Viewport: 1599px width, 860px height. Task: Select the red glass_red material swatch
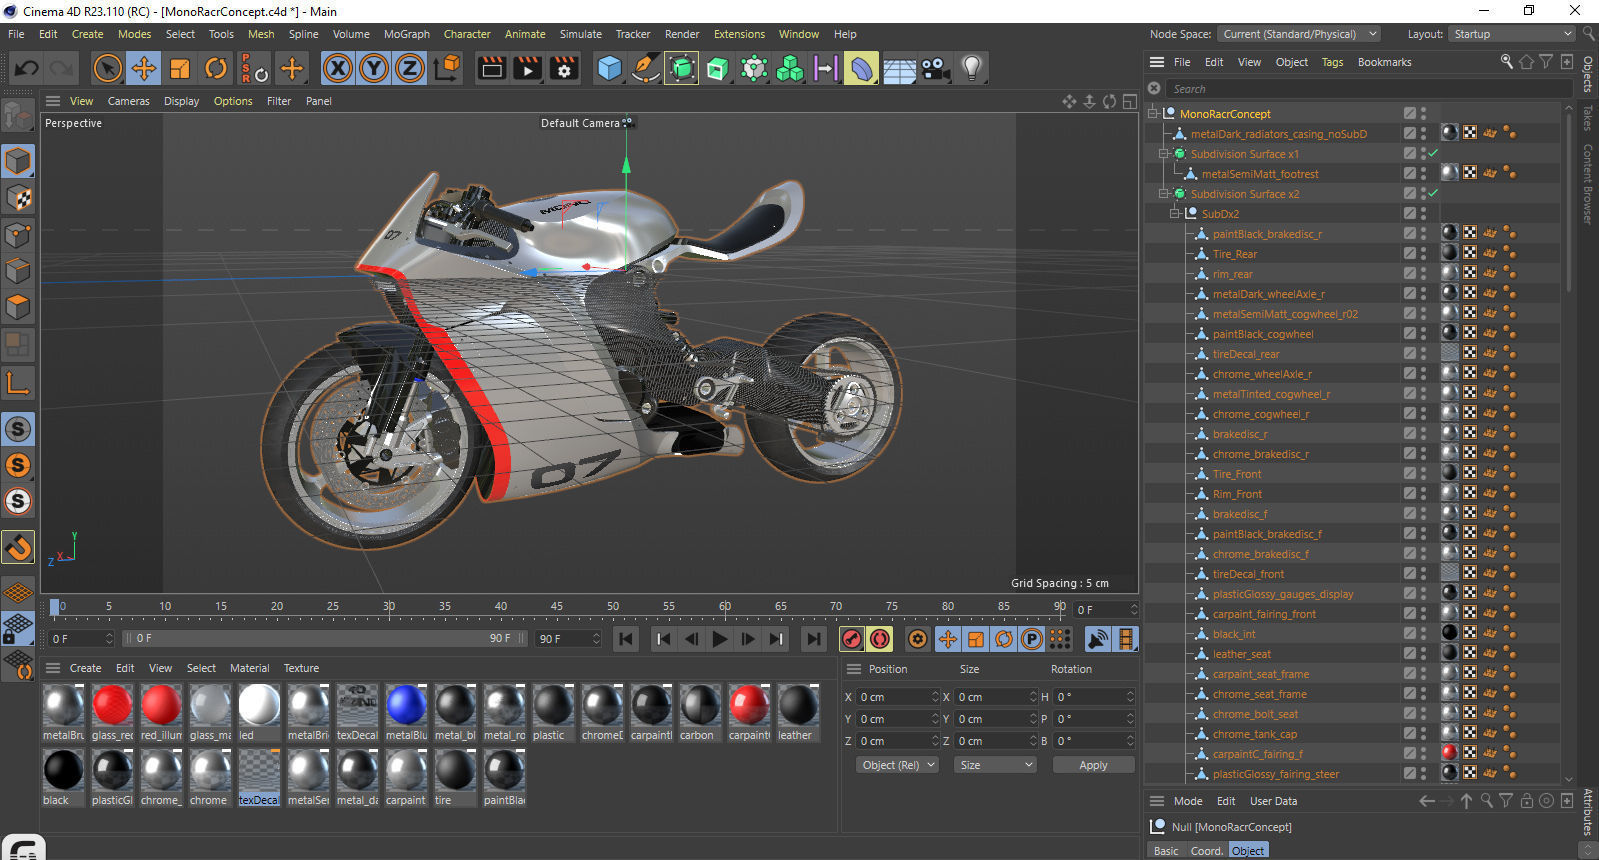112,705
